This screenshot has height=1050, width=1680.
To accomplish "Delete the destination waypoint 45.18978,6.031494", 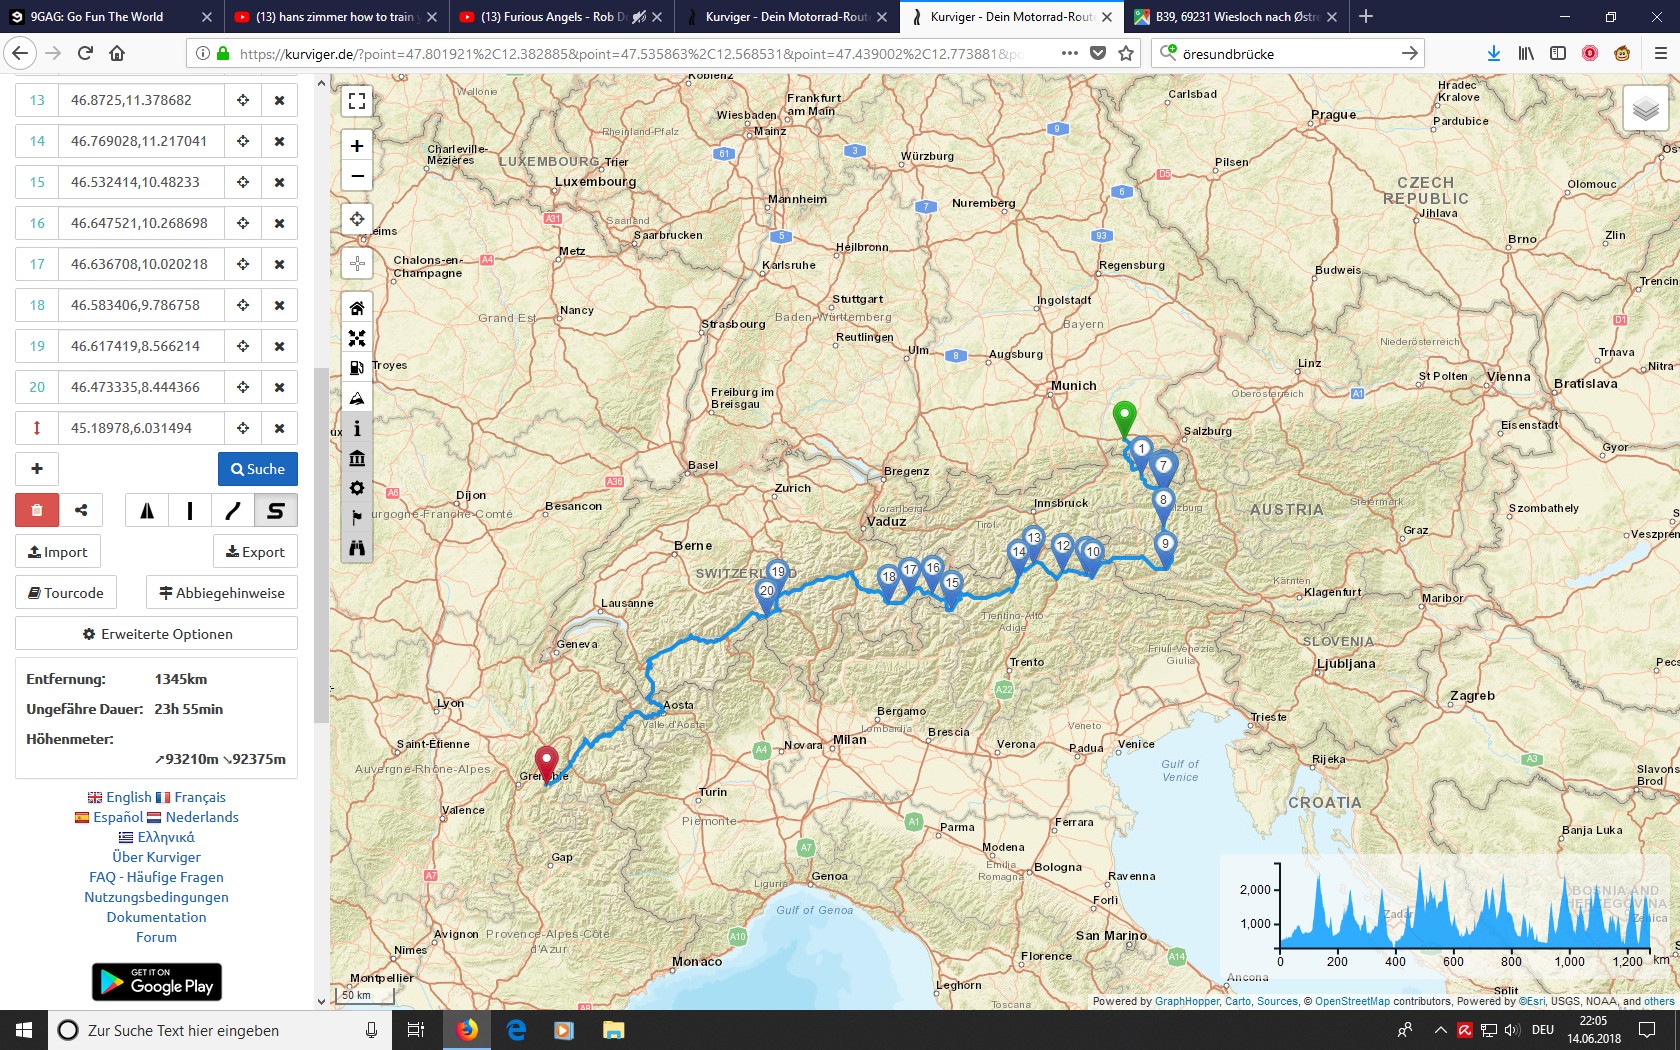I will (279, 428).
